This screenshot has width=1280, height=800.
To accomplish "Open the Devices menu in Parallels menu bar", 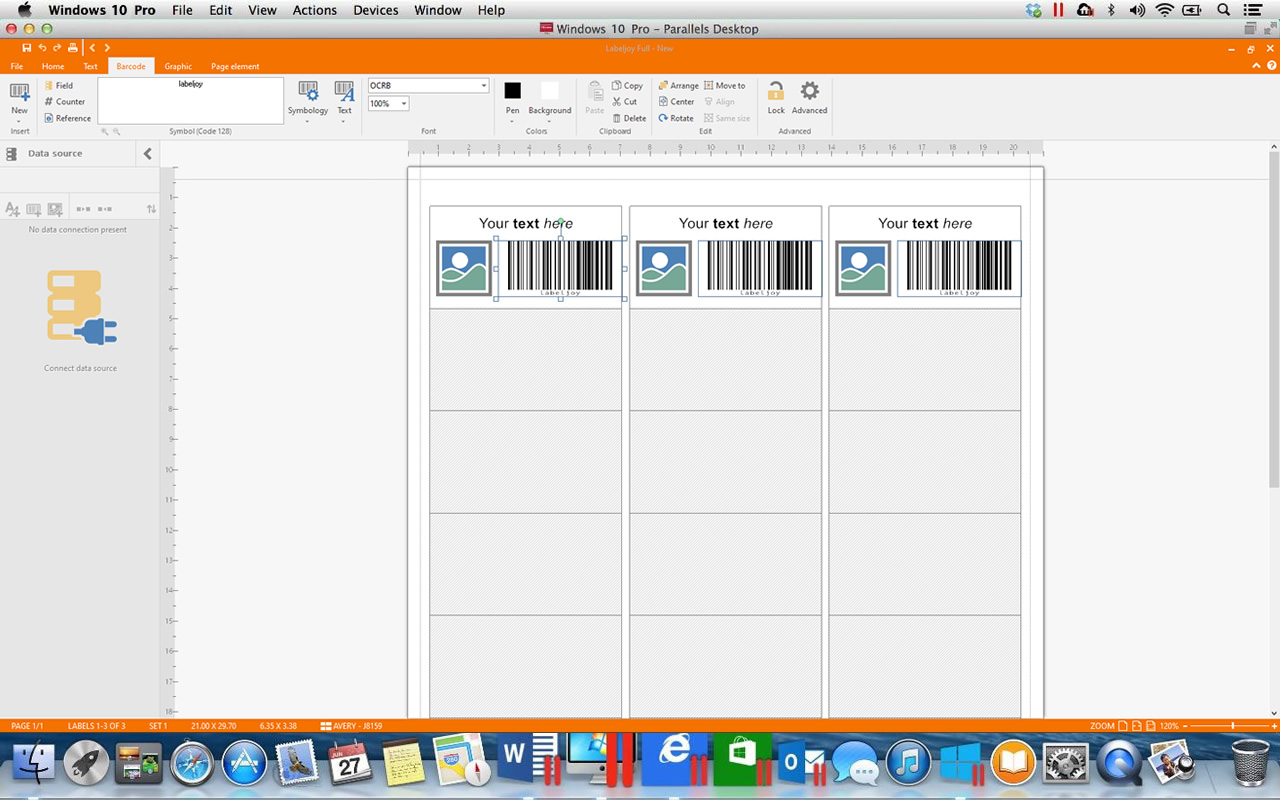I will click(375, 10).
